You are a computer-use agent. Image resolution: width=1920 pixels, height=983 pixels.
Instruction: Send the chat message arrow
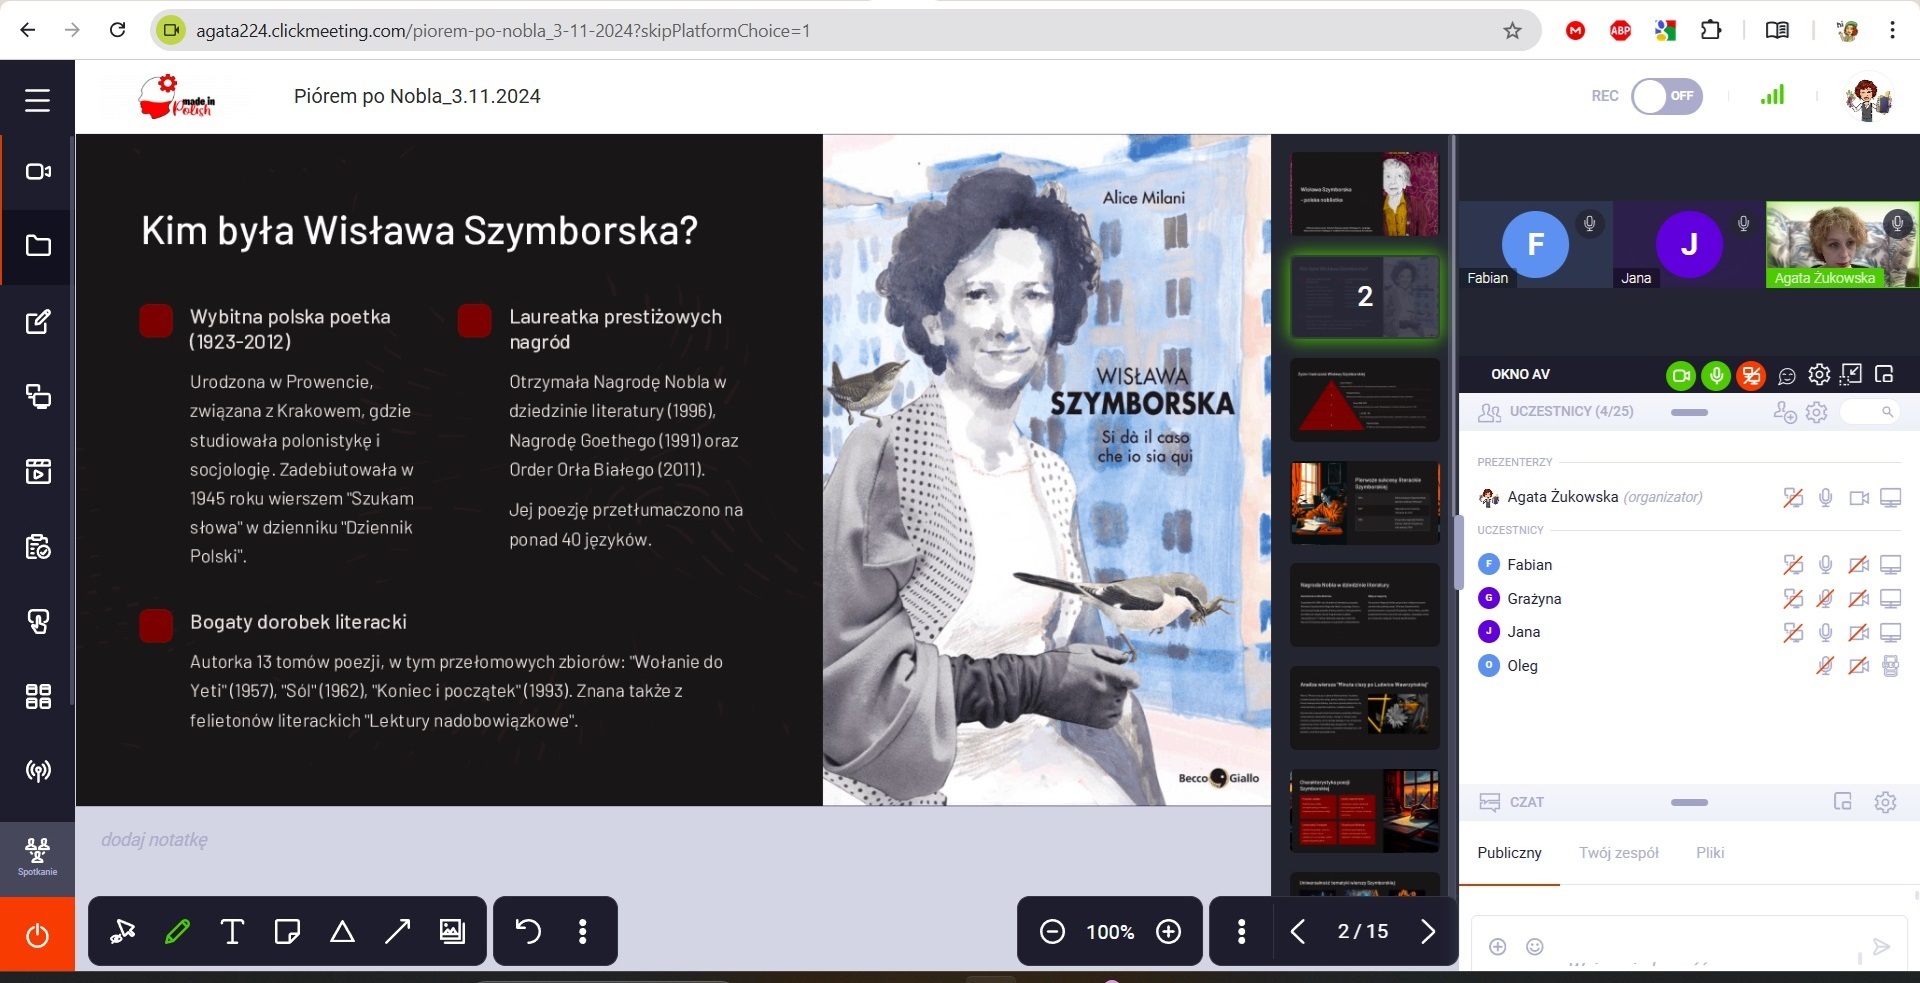click(x=1881, y=947)
